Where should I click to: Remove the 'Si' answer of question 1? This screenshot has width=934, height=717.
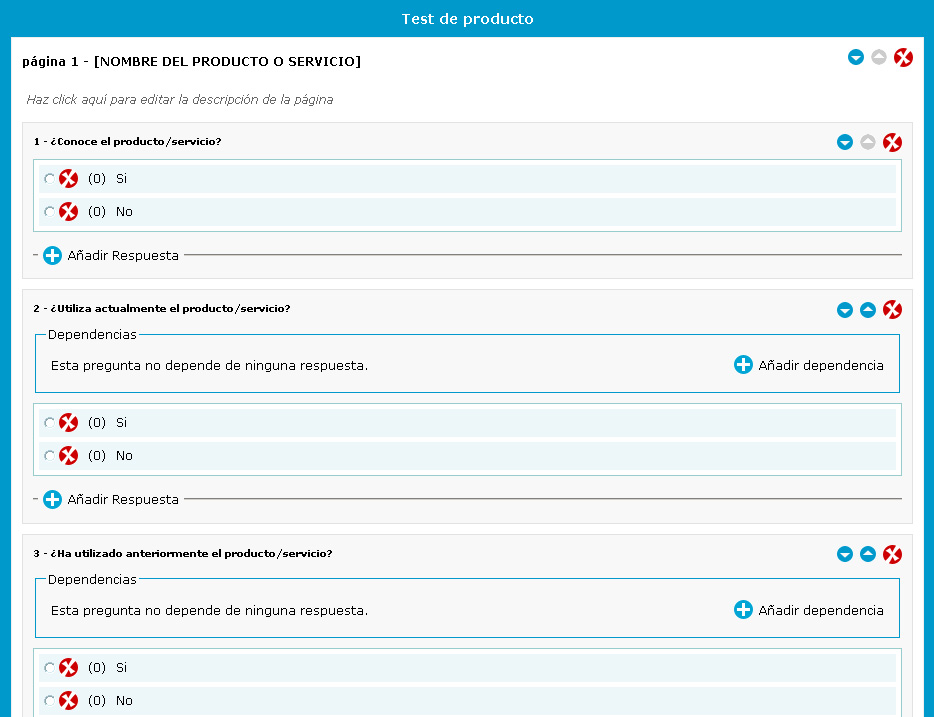[69, 179]
